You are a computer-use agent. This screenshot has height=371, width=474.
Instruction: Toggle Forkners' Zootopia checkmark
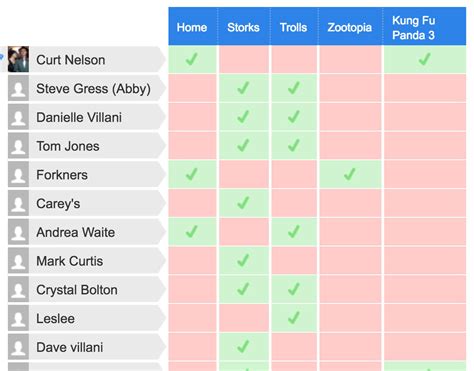click(x=350, y=174)
